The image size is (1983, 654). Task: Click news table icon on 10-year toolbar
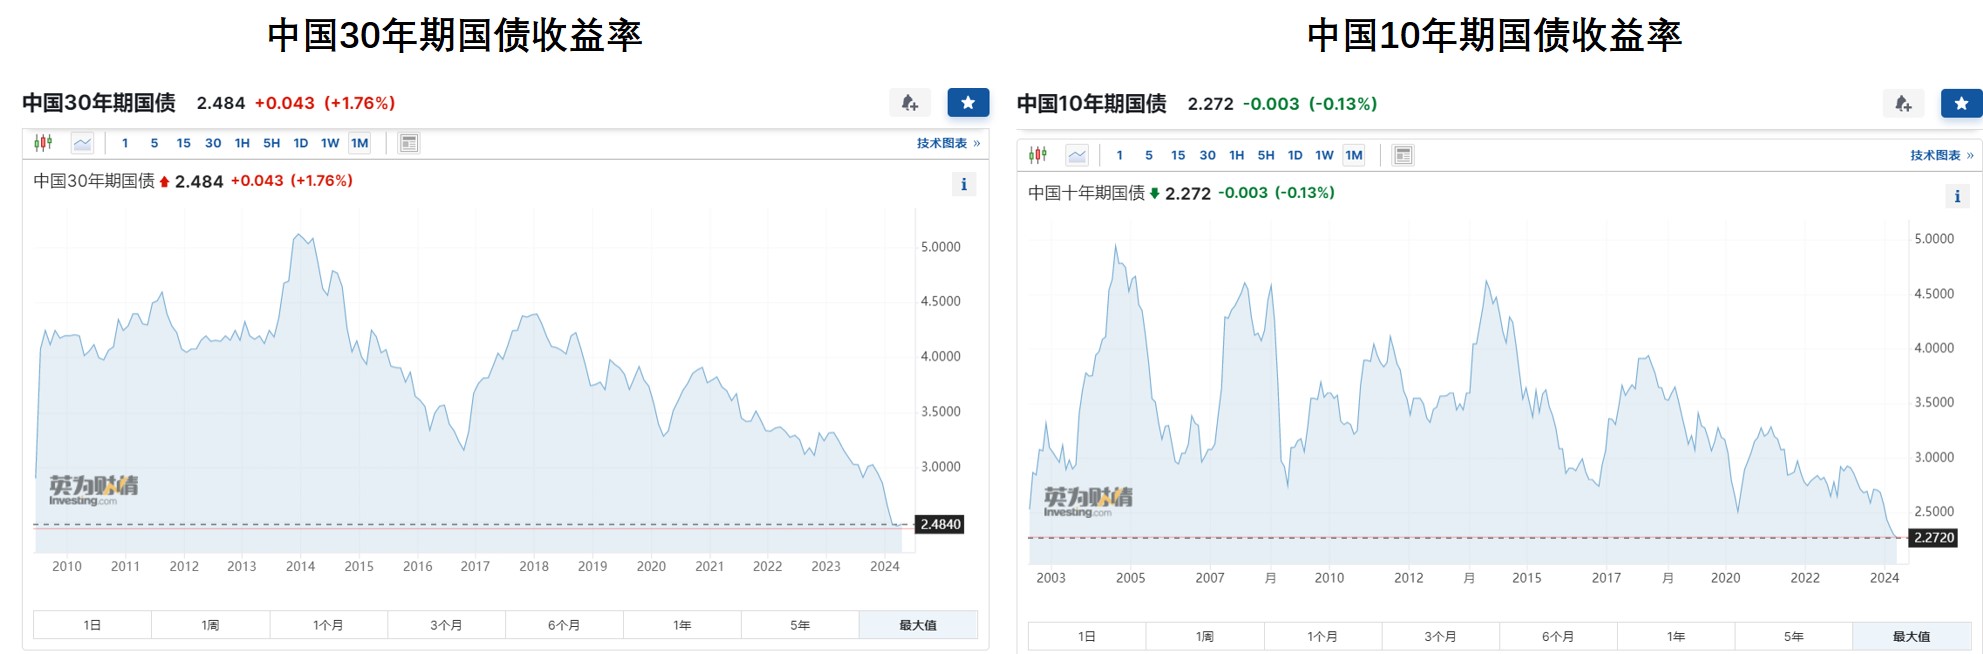coord(1403,155)
